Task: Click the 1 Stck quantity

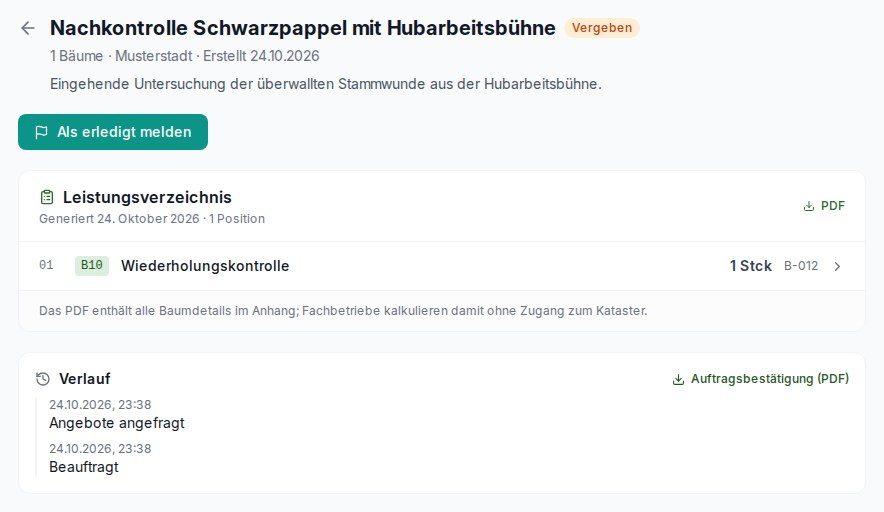Action: point(750,266)
